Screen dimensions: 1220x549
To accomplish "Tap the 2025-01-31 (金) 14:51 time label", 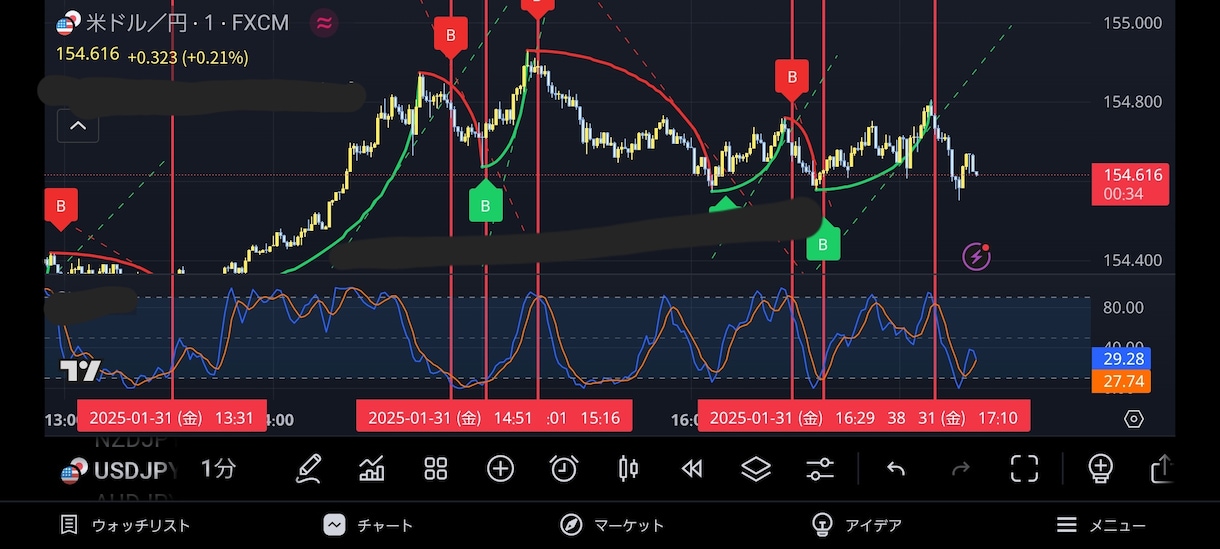I will coord(450,418).
